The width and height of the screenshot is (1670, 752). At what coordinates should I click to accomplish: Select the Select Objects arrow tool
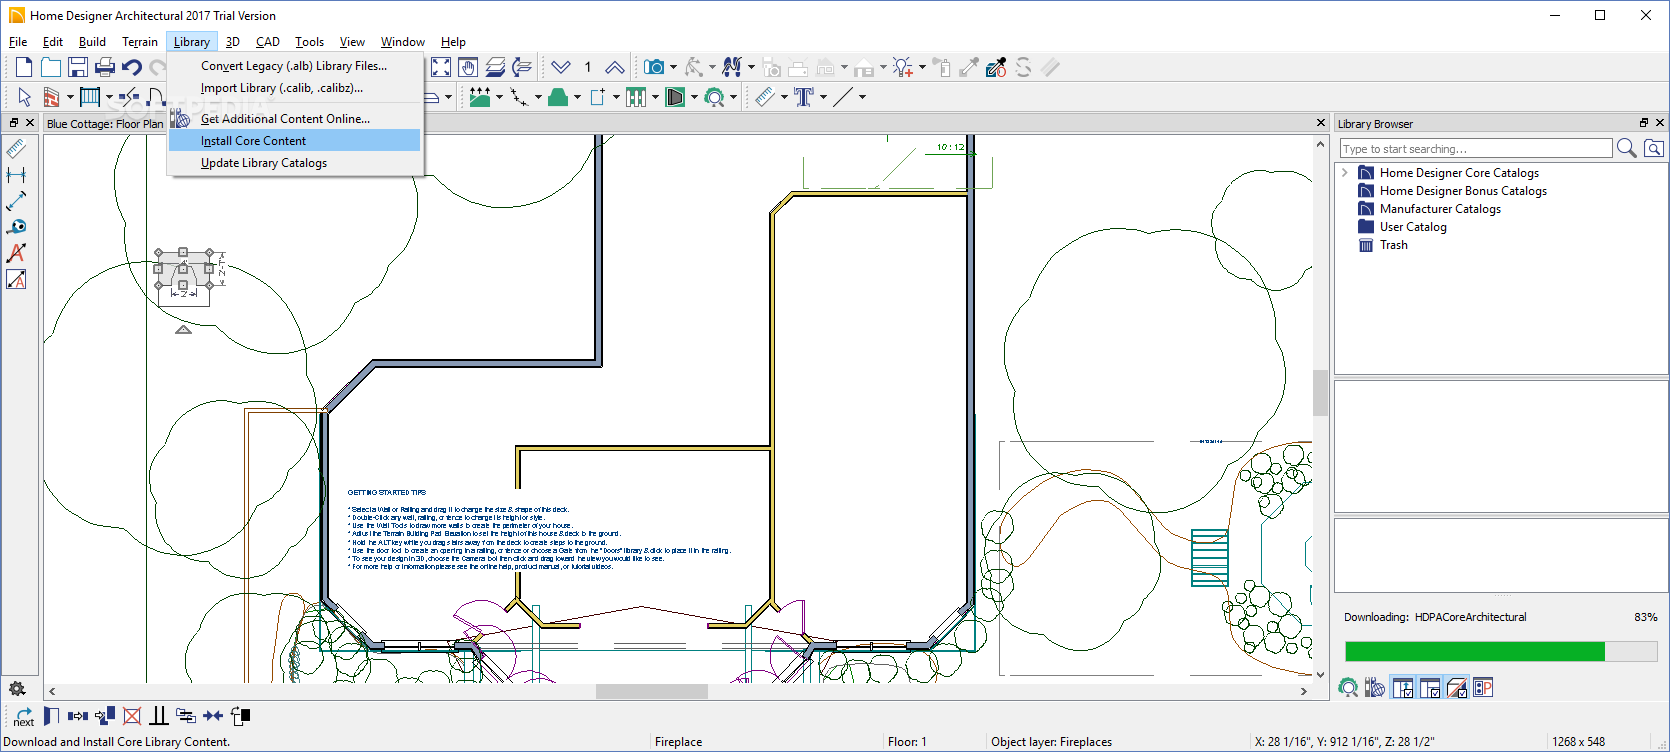(x=24, y=97)
